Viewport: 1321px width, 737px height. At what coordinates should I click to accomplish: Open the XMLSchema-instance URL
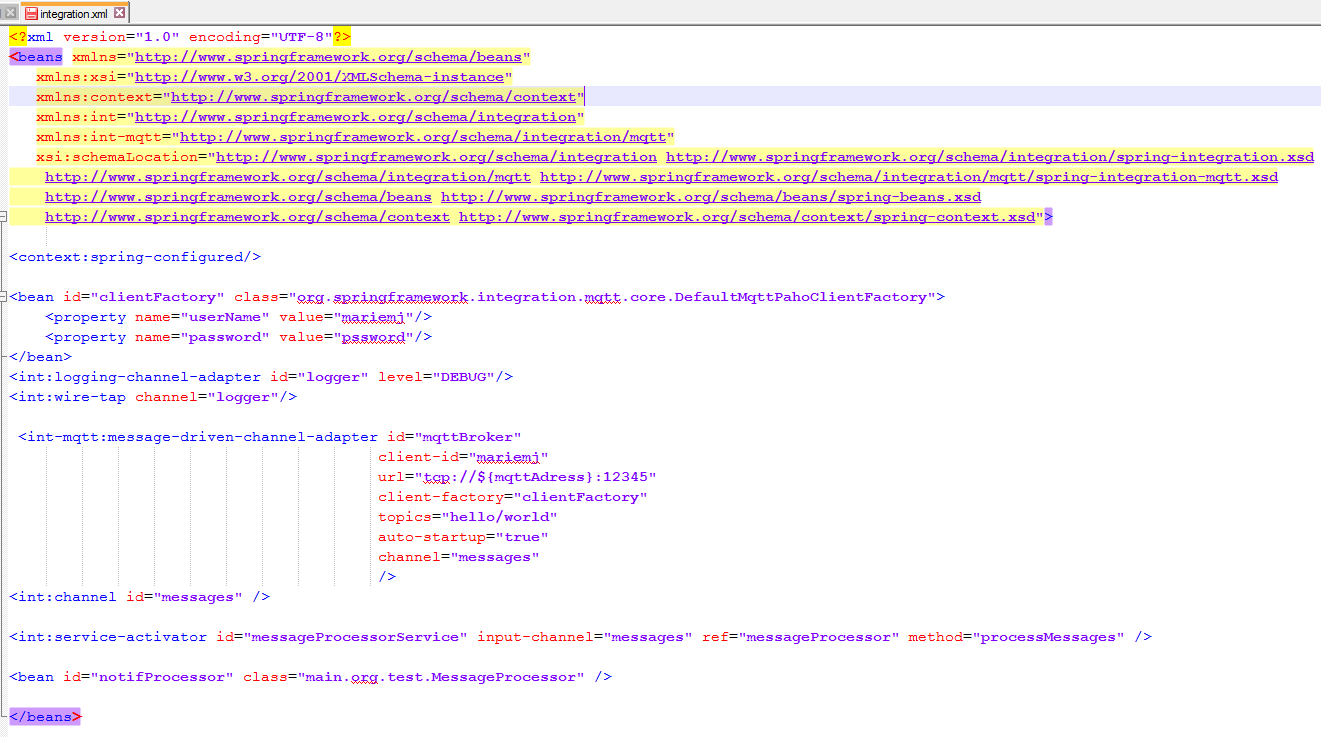(x=320, y=76)
